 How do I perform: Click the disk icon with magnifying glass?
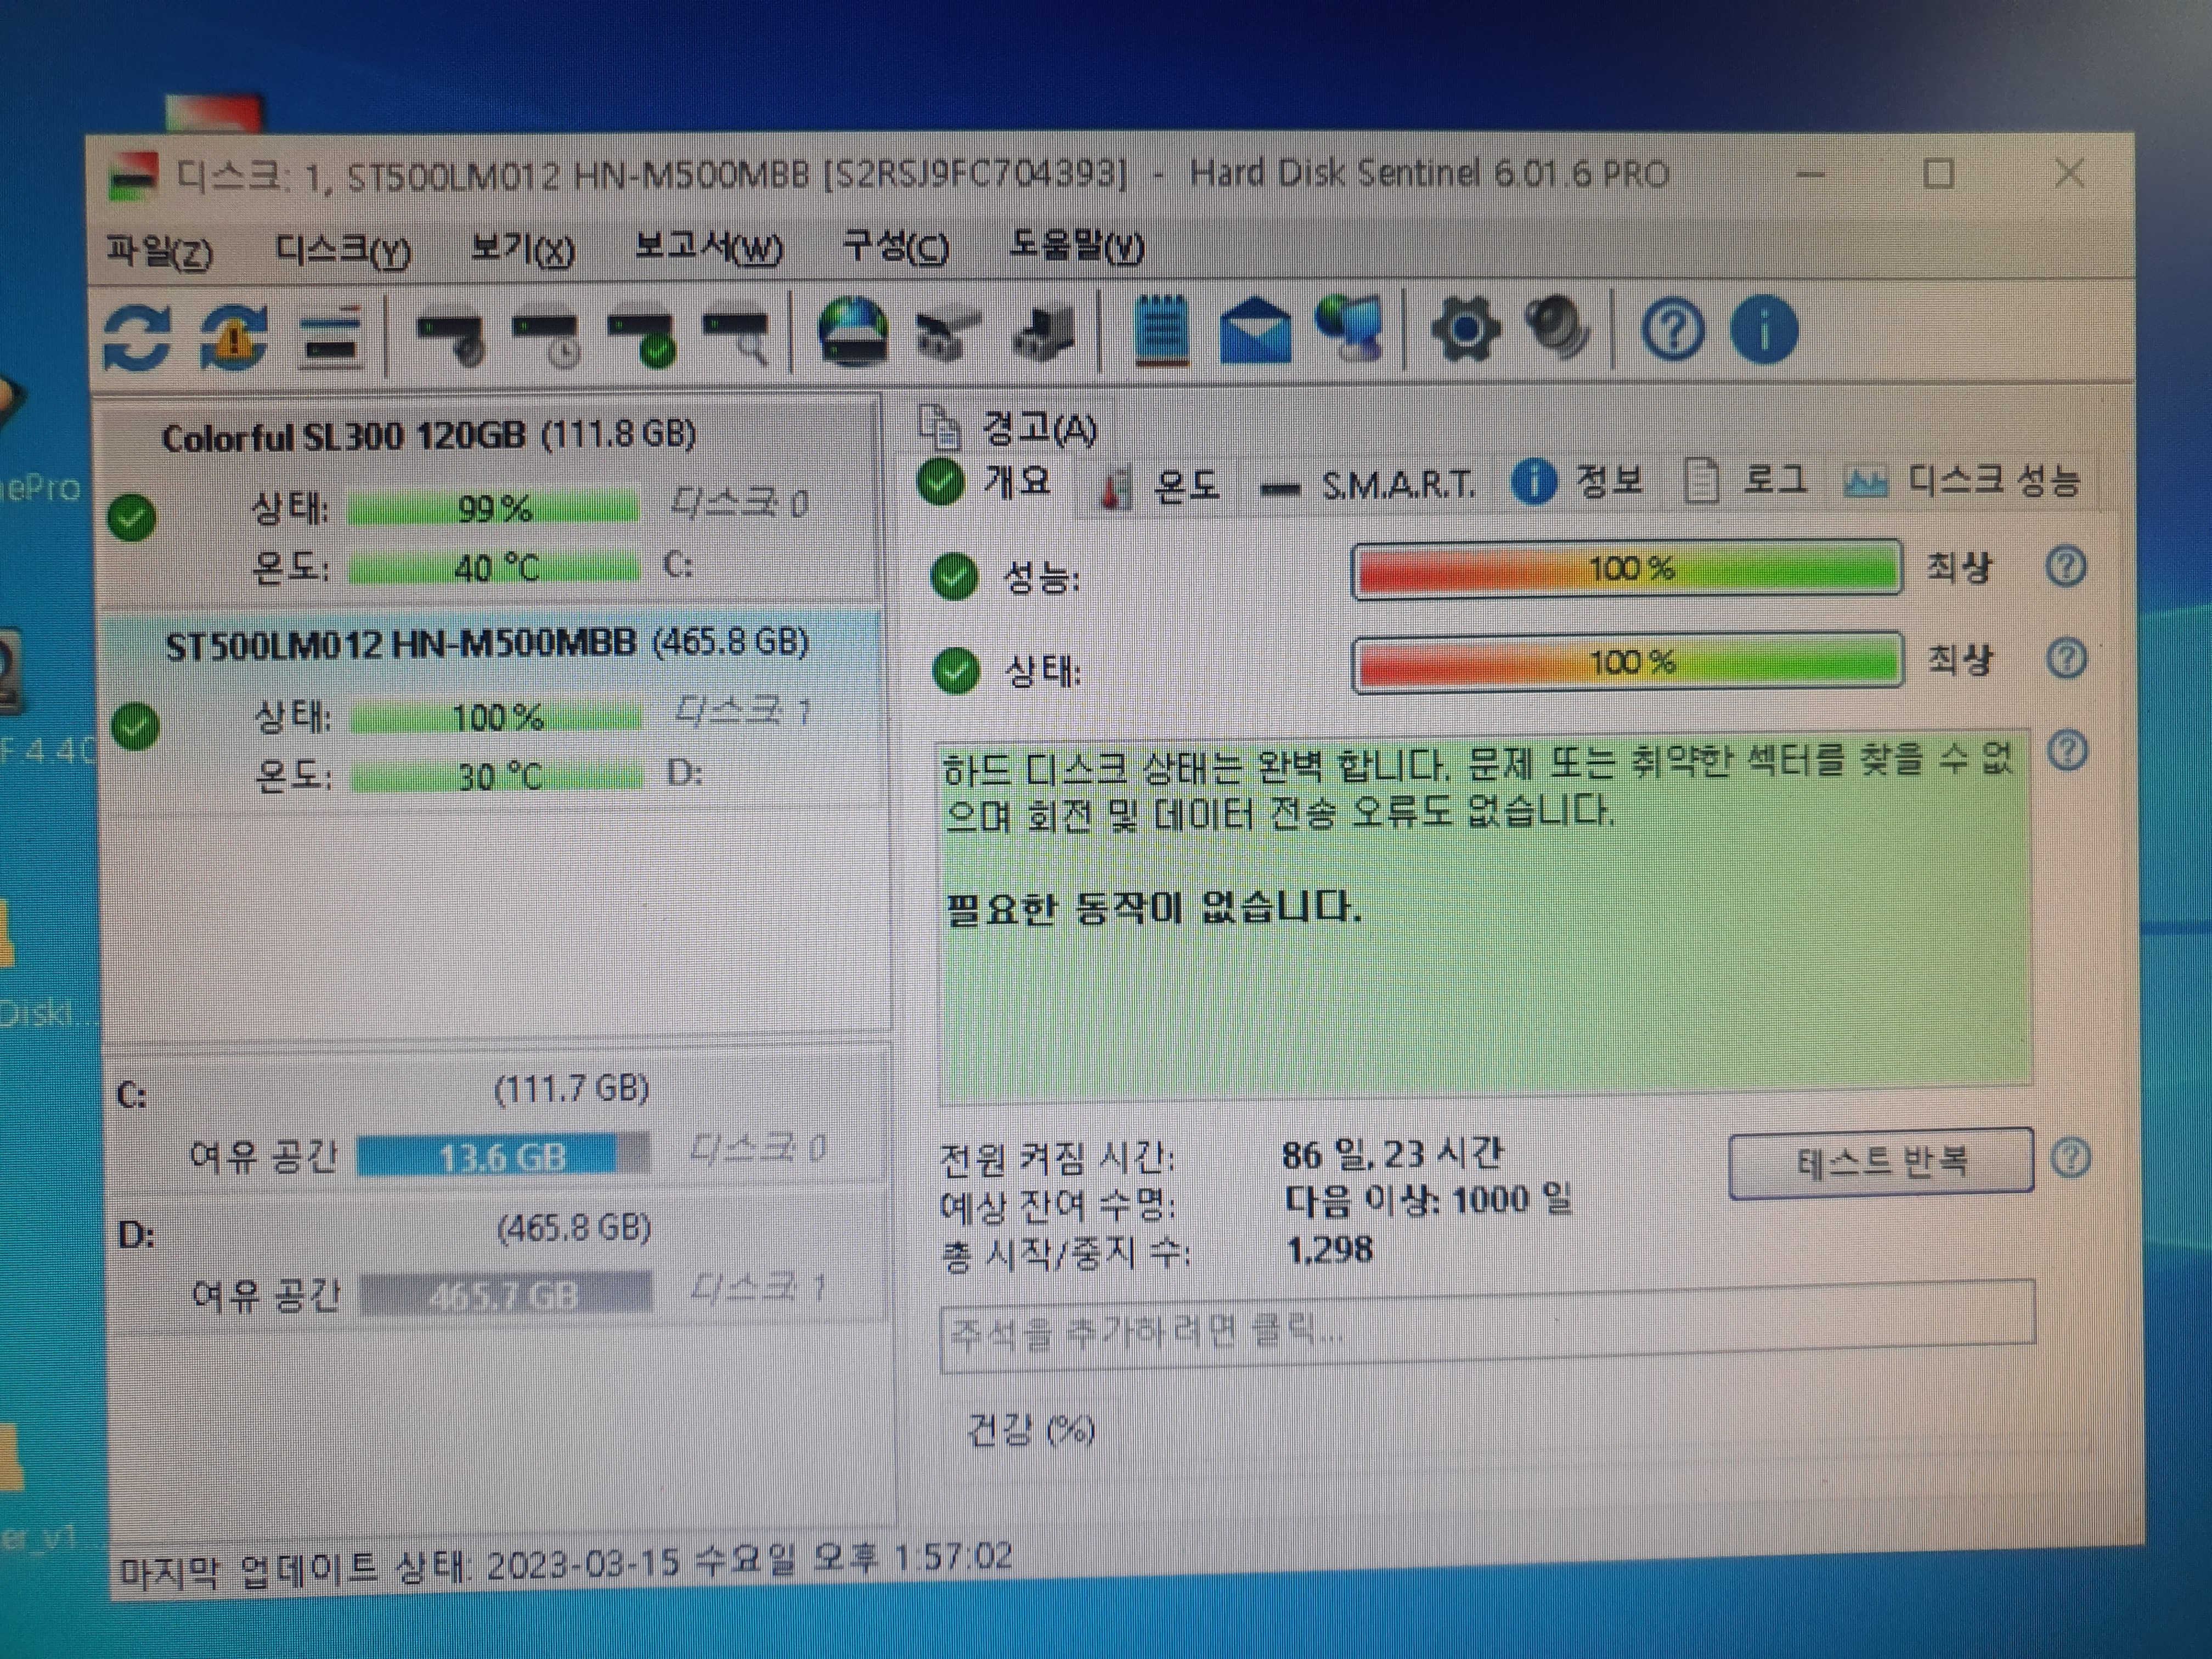(737, 337)
